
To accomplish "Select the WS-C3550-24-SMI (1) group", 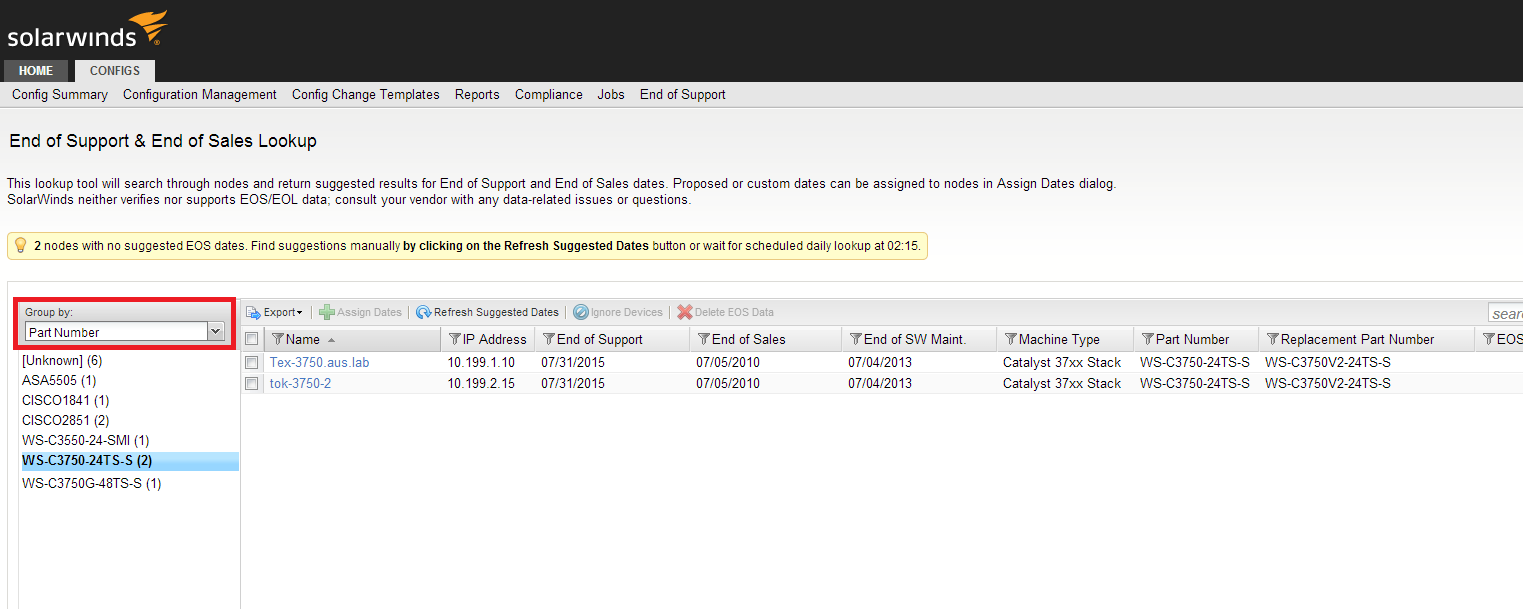I will click(86, 440).
